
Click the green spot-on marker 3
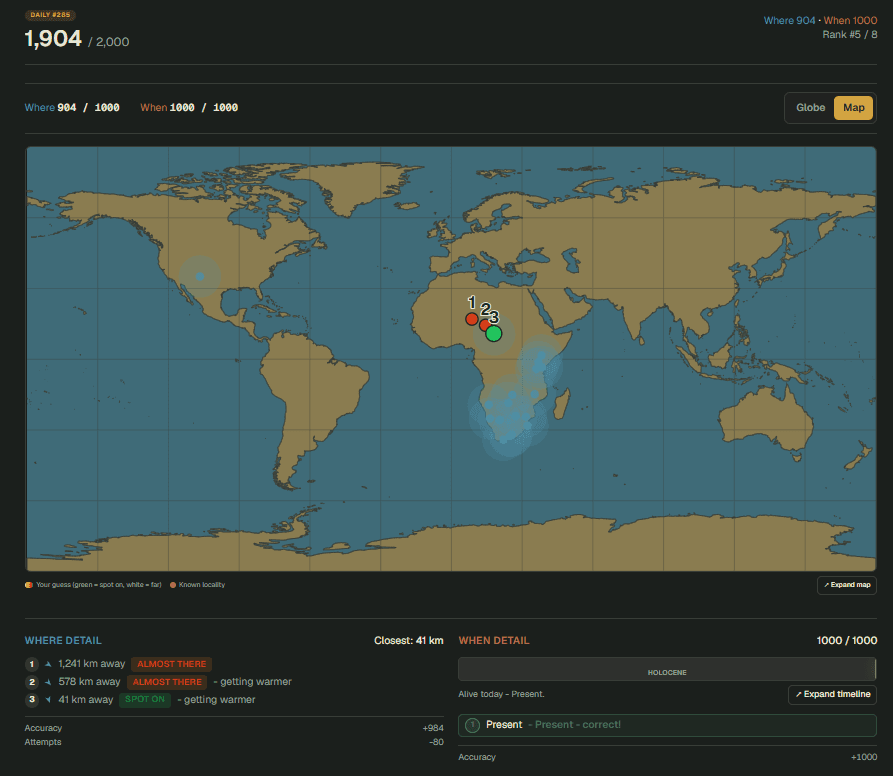pos(494,334)
